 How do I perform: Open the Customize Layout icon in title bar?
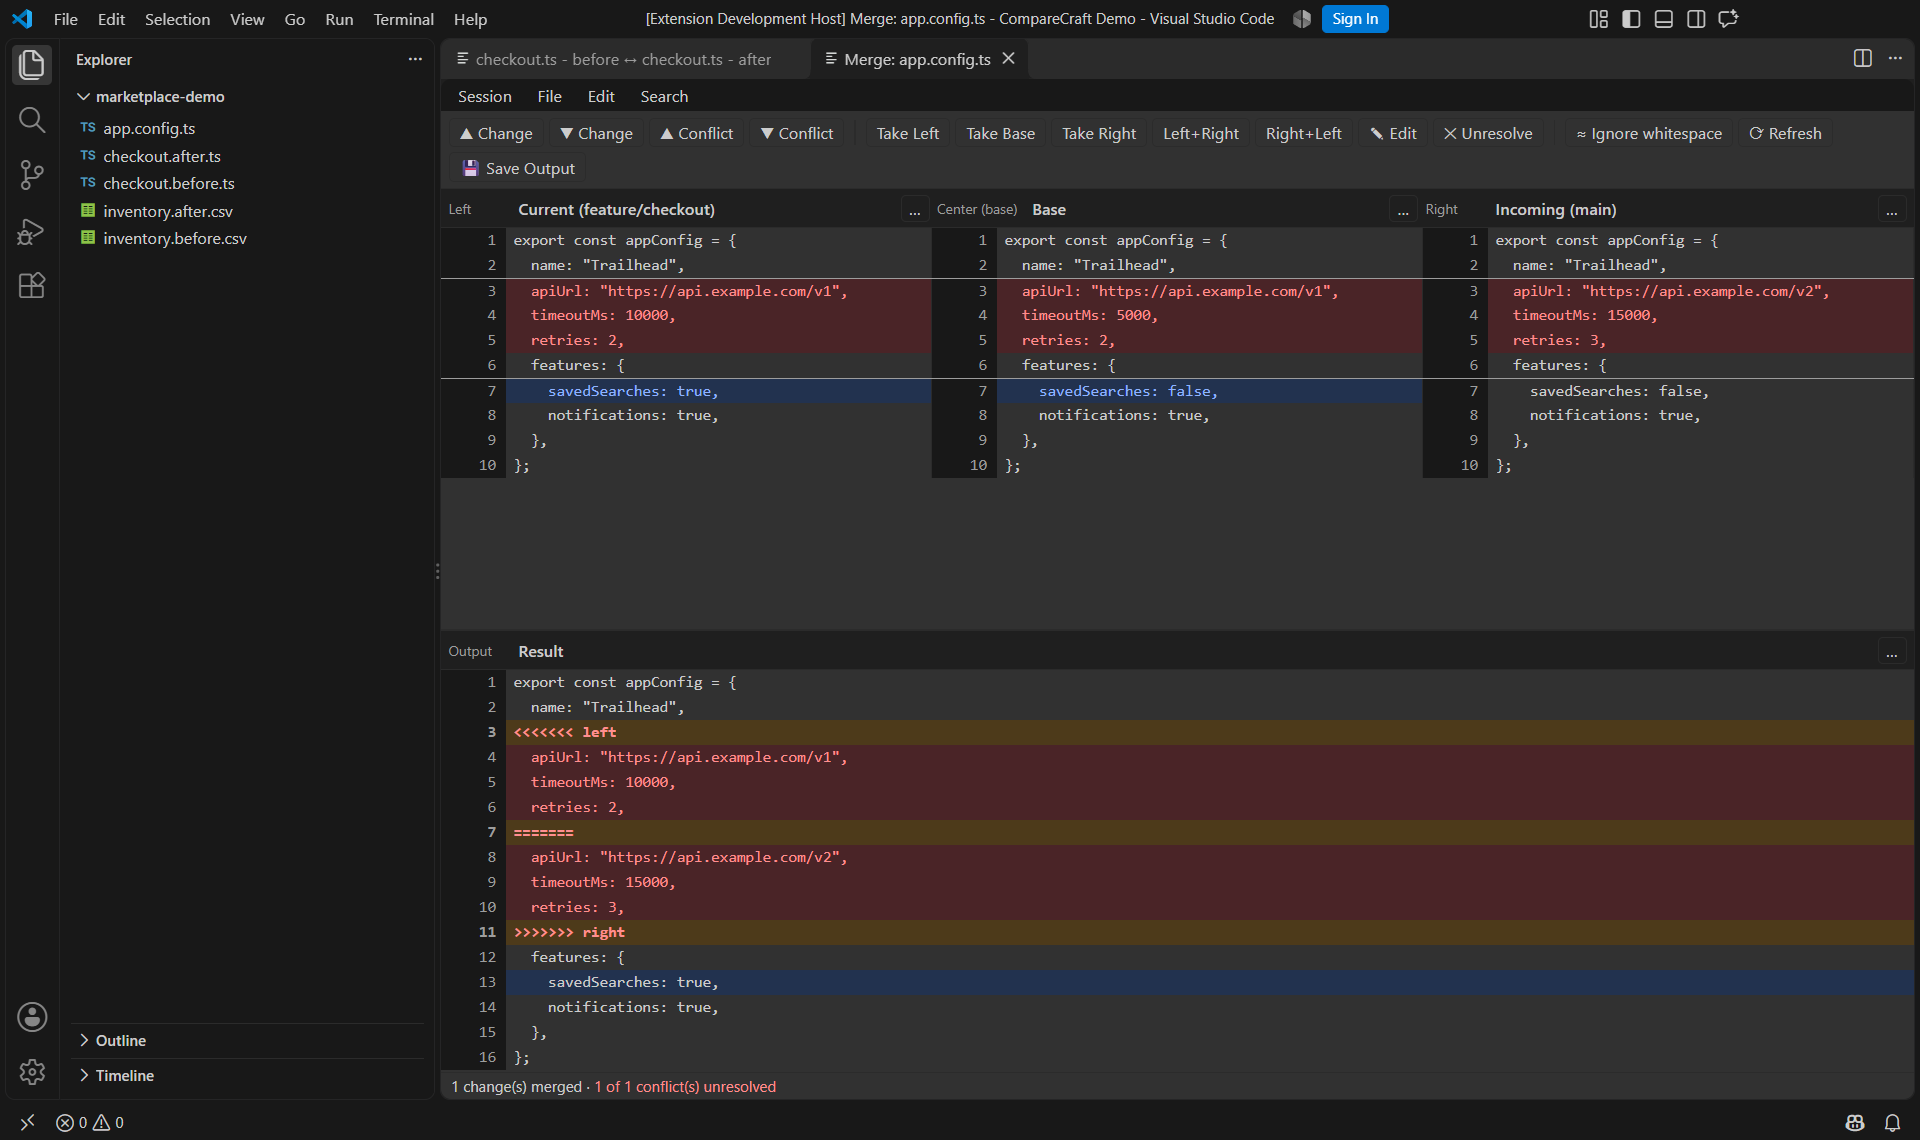[1598, 19]
